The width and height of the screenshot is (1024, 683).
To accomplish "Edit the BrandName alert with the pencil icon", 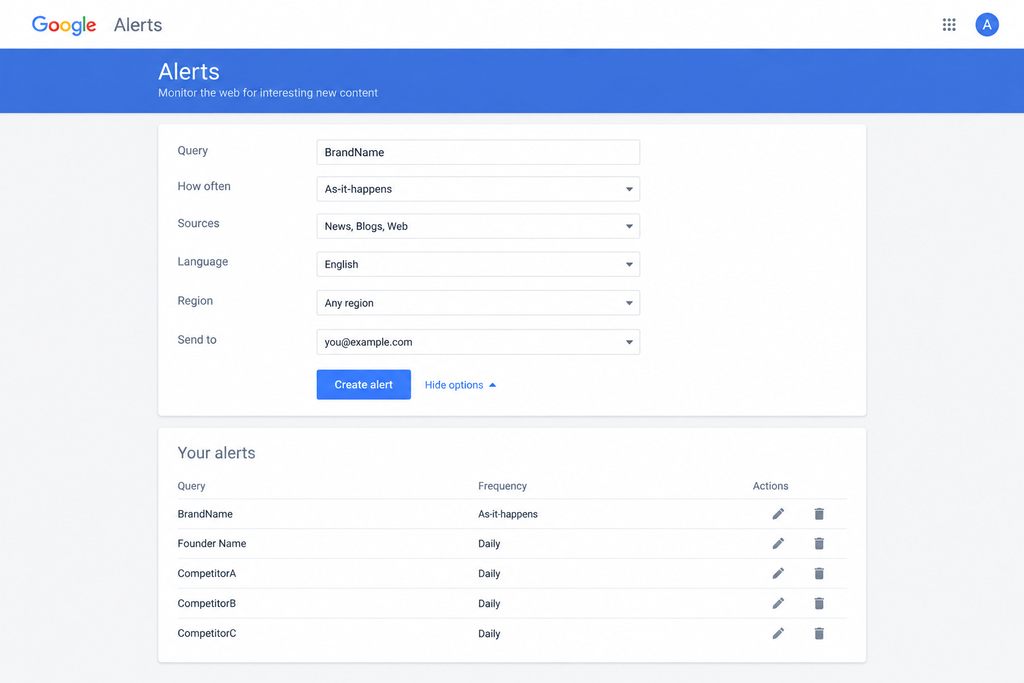I will [x=778, y=514].
